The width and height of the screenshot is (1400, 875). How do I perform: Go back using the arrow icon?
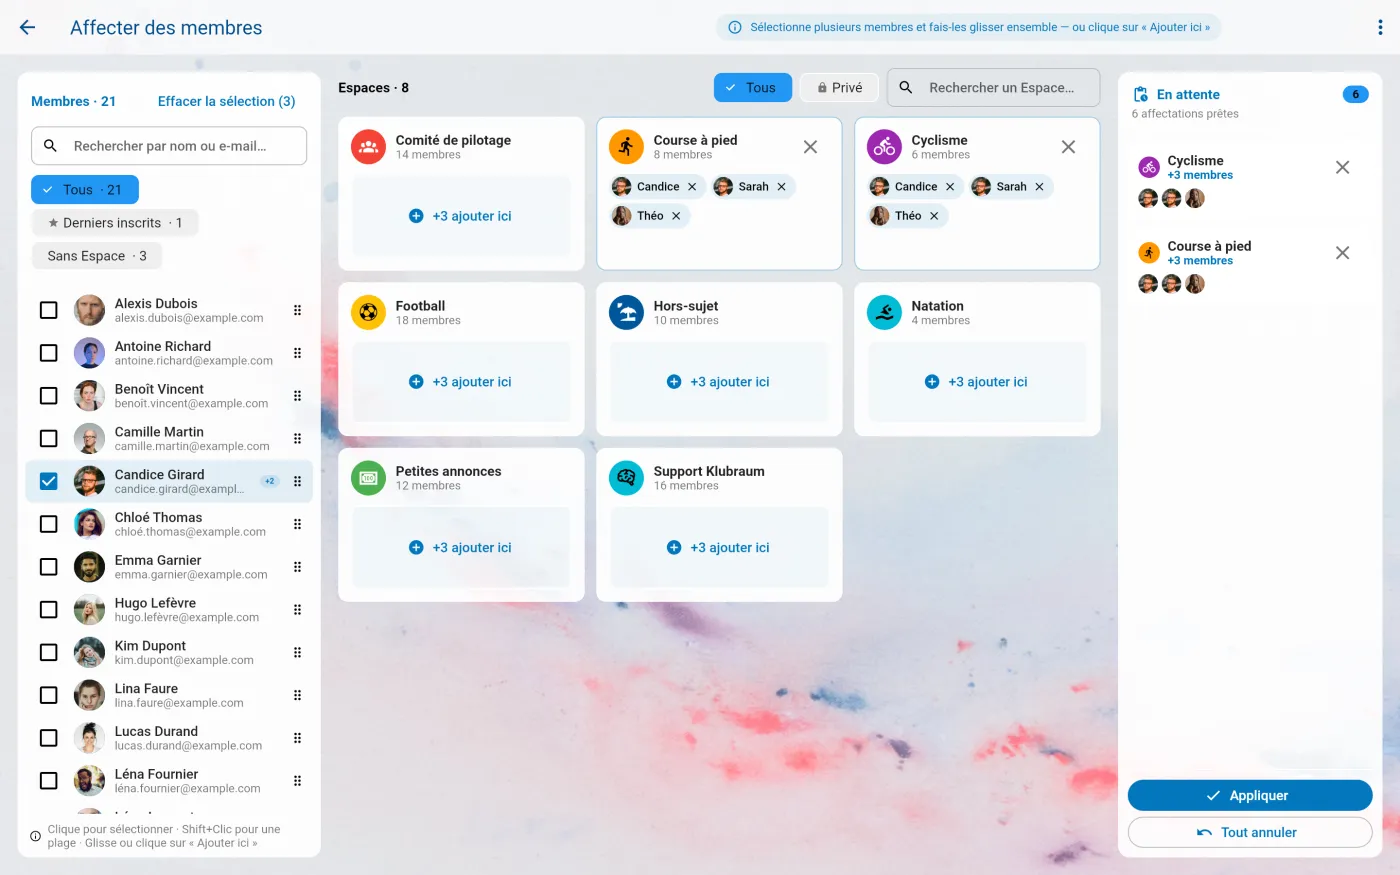27,28
